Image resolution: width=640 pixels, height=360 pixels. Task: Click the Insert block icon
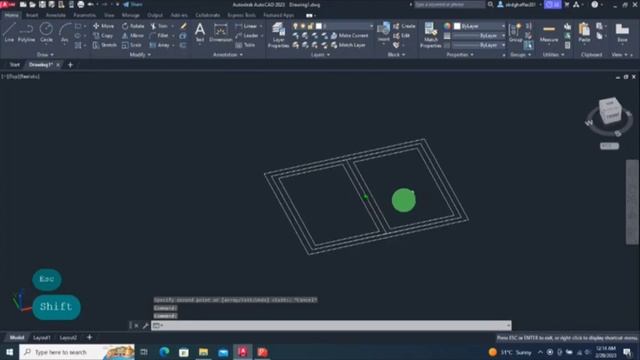383,32
